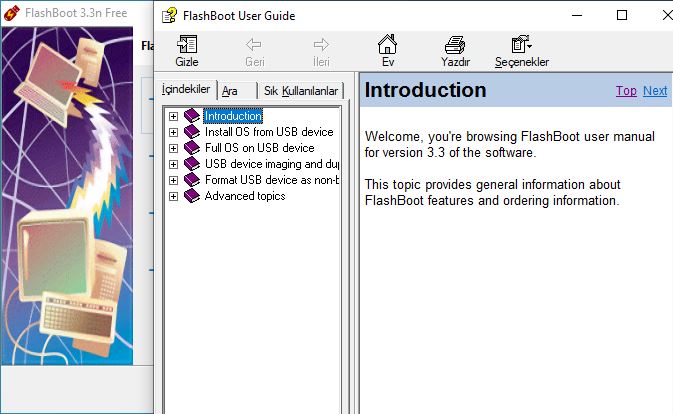Click book icon beside USB device imaging
Viewport: 673px width, 414px height.
pyautogui.click(x=192, y=164)
